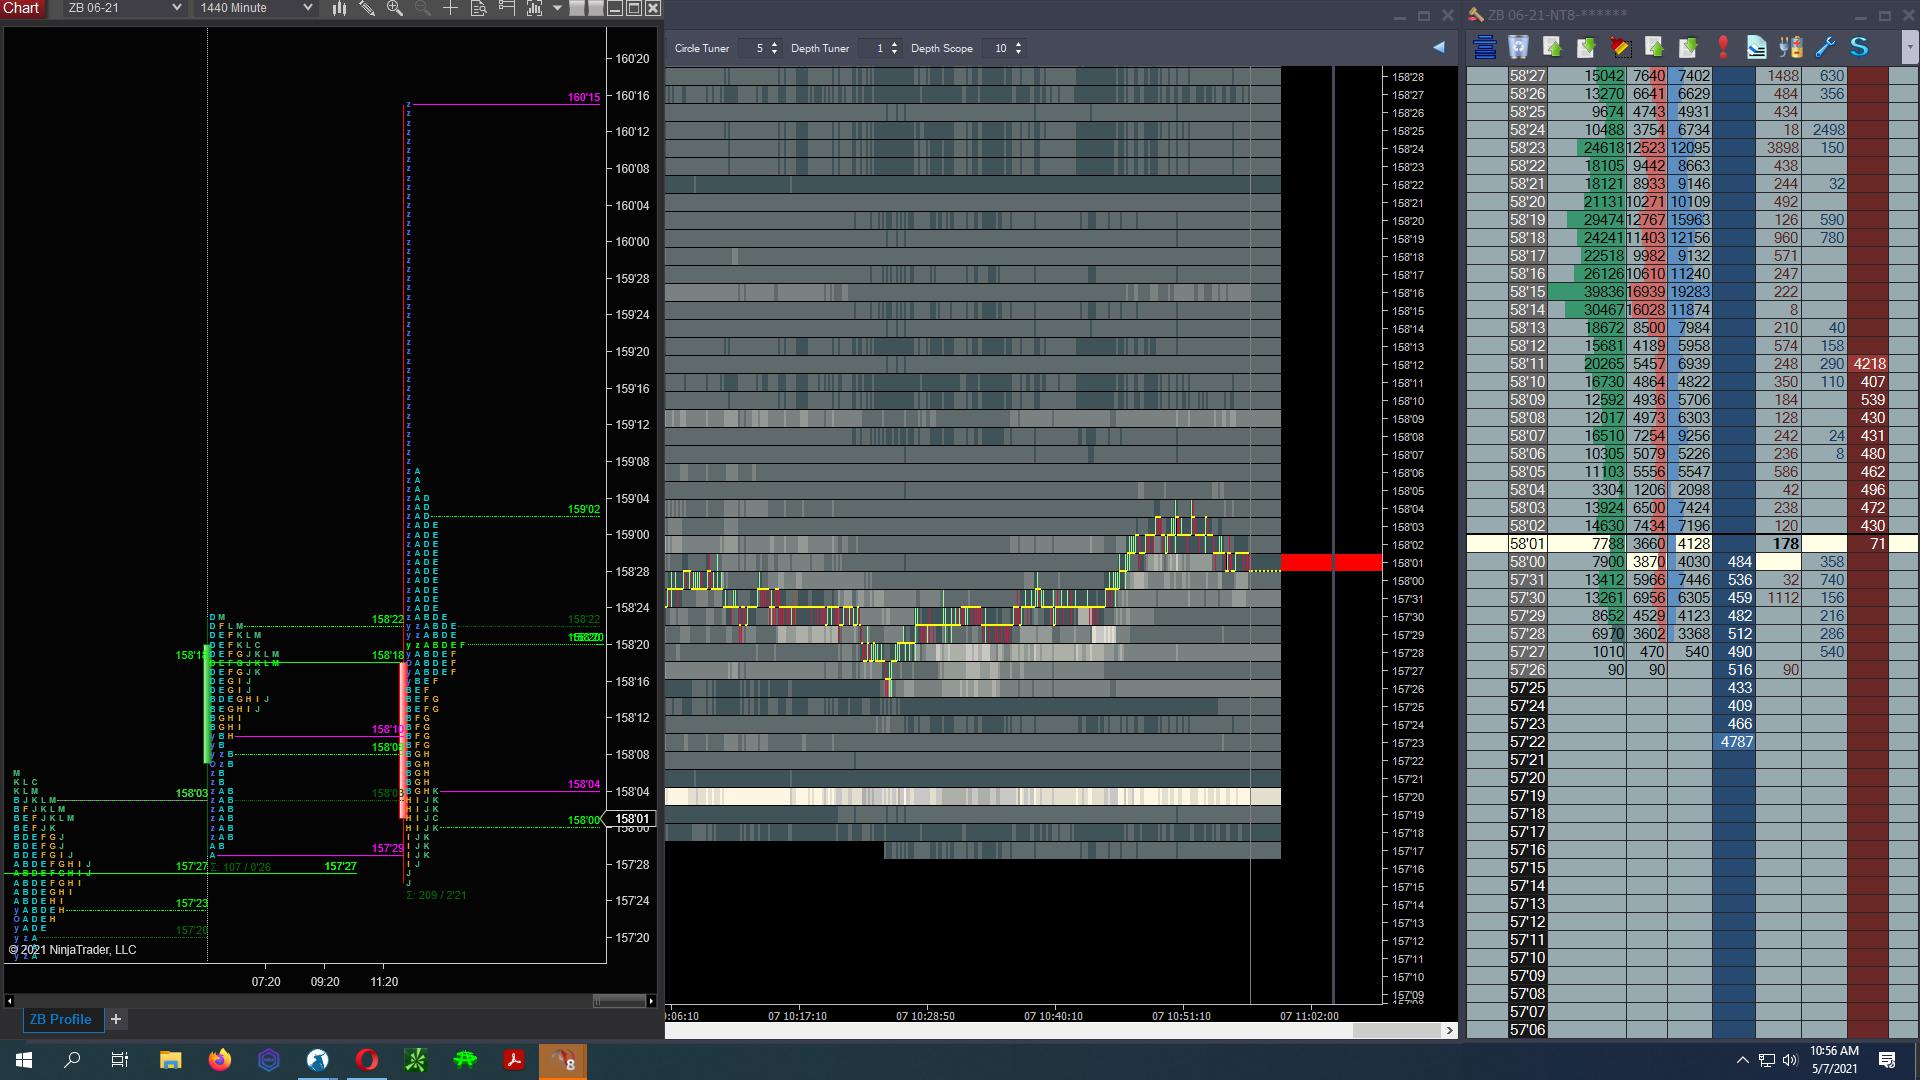The image size is (1920, 1080).
Task: Expand the DOM toolbar overflow dropdown
Action: pyautogui.click(x=1909, y=47)
